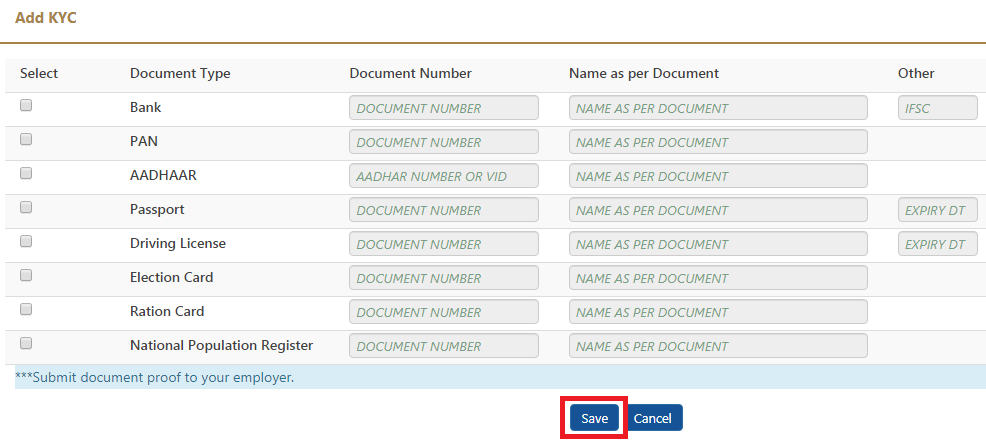Select the PAN document checkbox
Image resolution: width=986 pixels, height=443 pixels.
point(26,140)
